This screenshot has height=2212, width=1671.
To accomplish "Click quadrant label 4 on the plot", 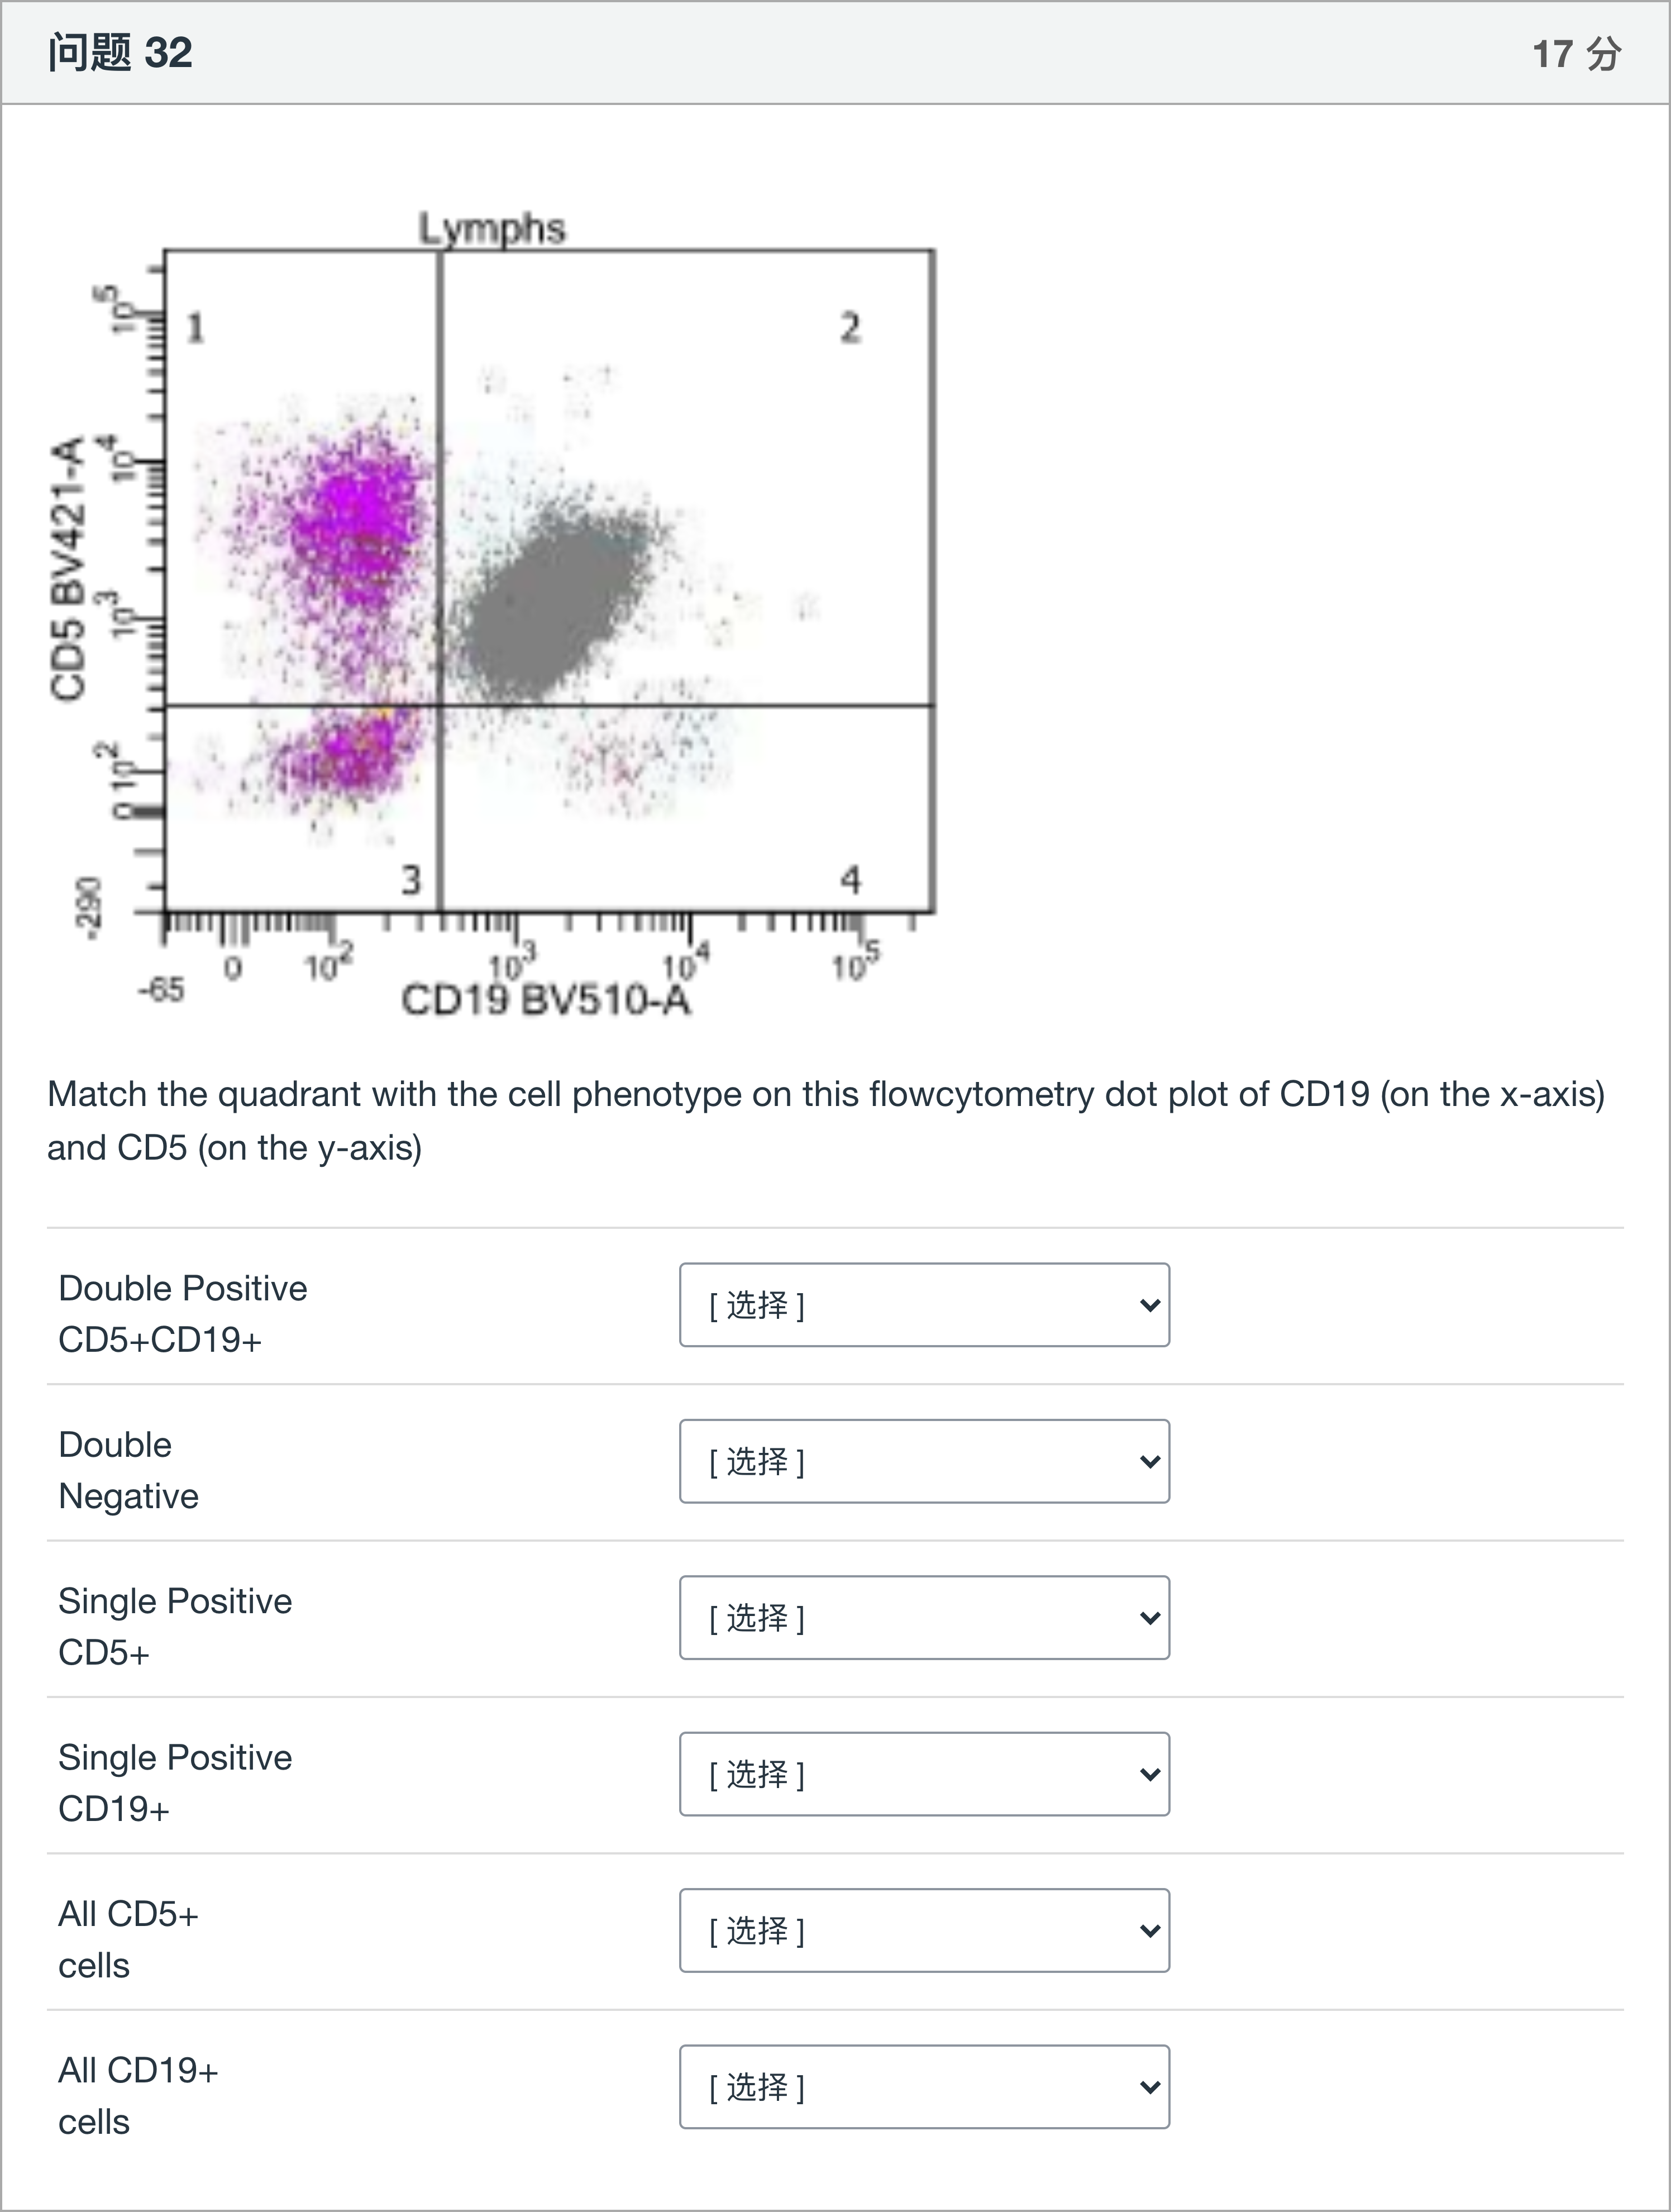I will pos(850,880).
